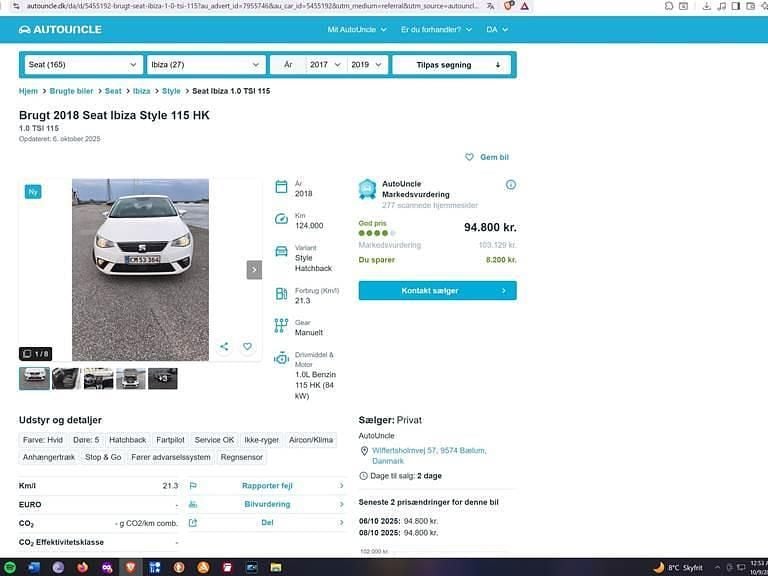Click the translate icon in the address bar
This screenshot has height=576, width=768.
tap(491, 6)
